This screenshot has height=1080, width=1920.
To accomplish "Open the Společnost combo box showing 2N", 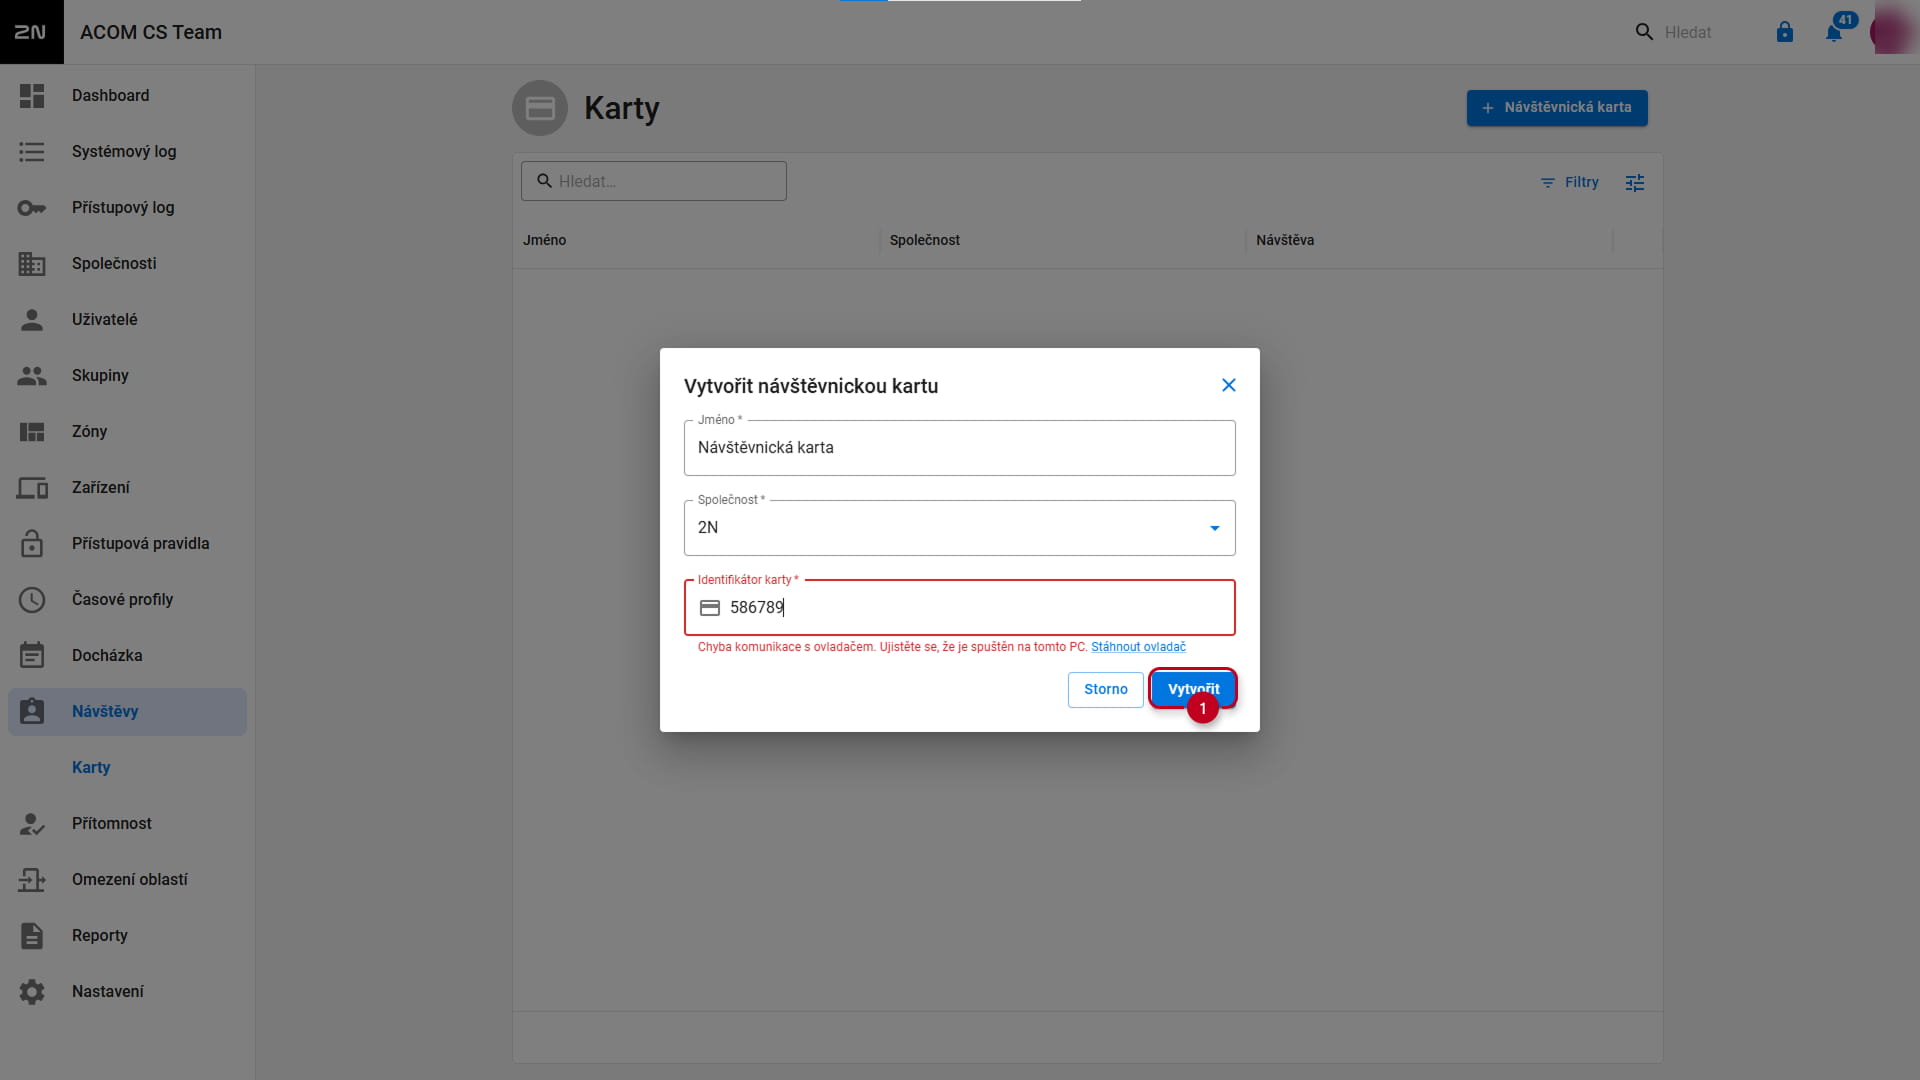I will tap(960, 528).
